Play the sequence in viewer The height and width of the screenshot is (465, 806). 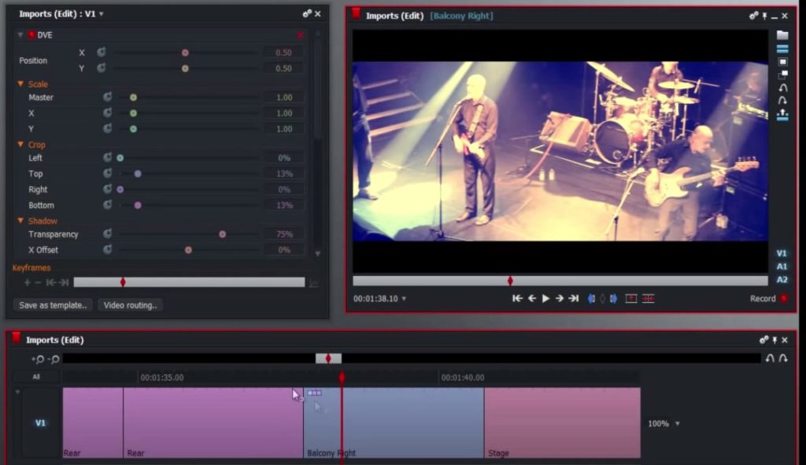coord(546,299)
